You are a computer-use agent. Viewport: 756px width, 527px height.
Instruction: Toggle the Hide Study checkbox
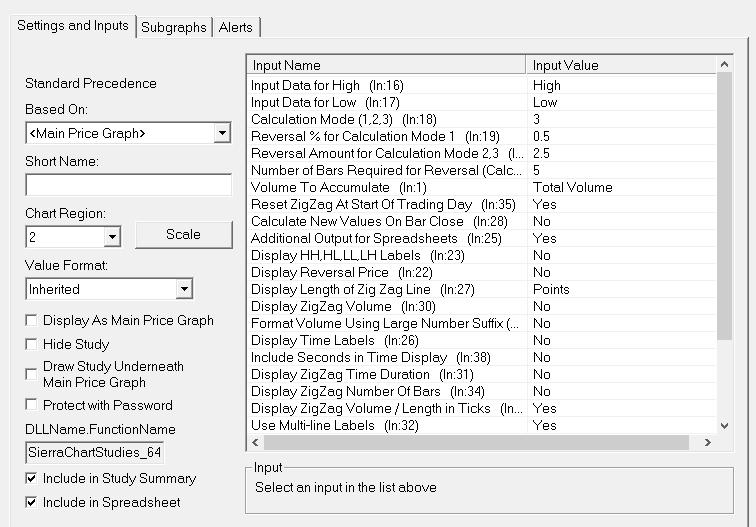(31, 344)
